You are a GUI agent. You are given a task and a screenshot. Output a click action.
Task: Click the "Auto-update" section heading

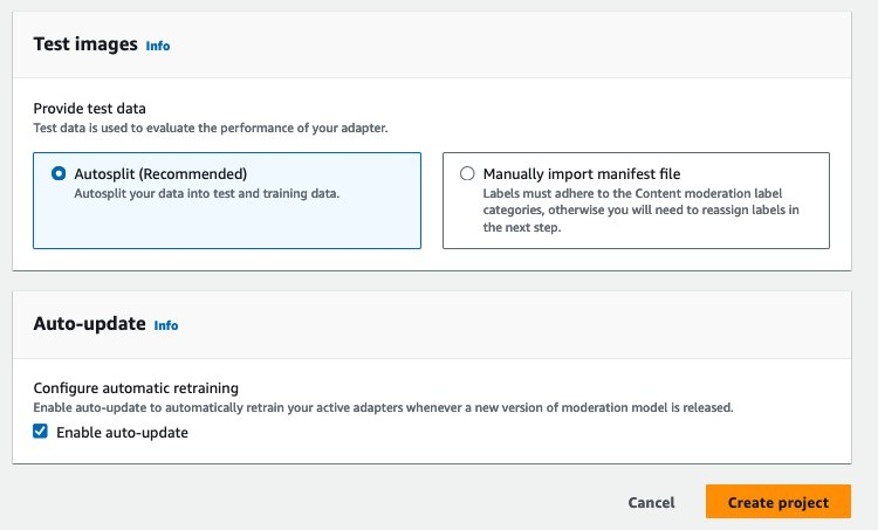90,324
